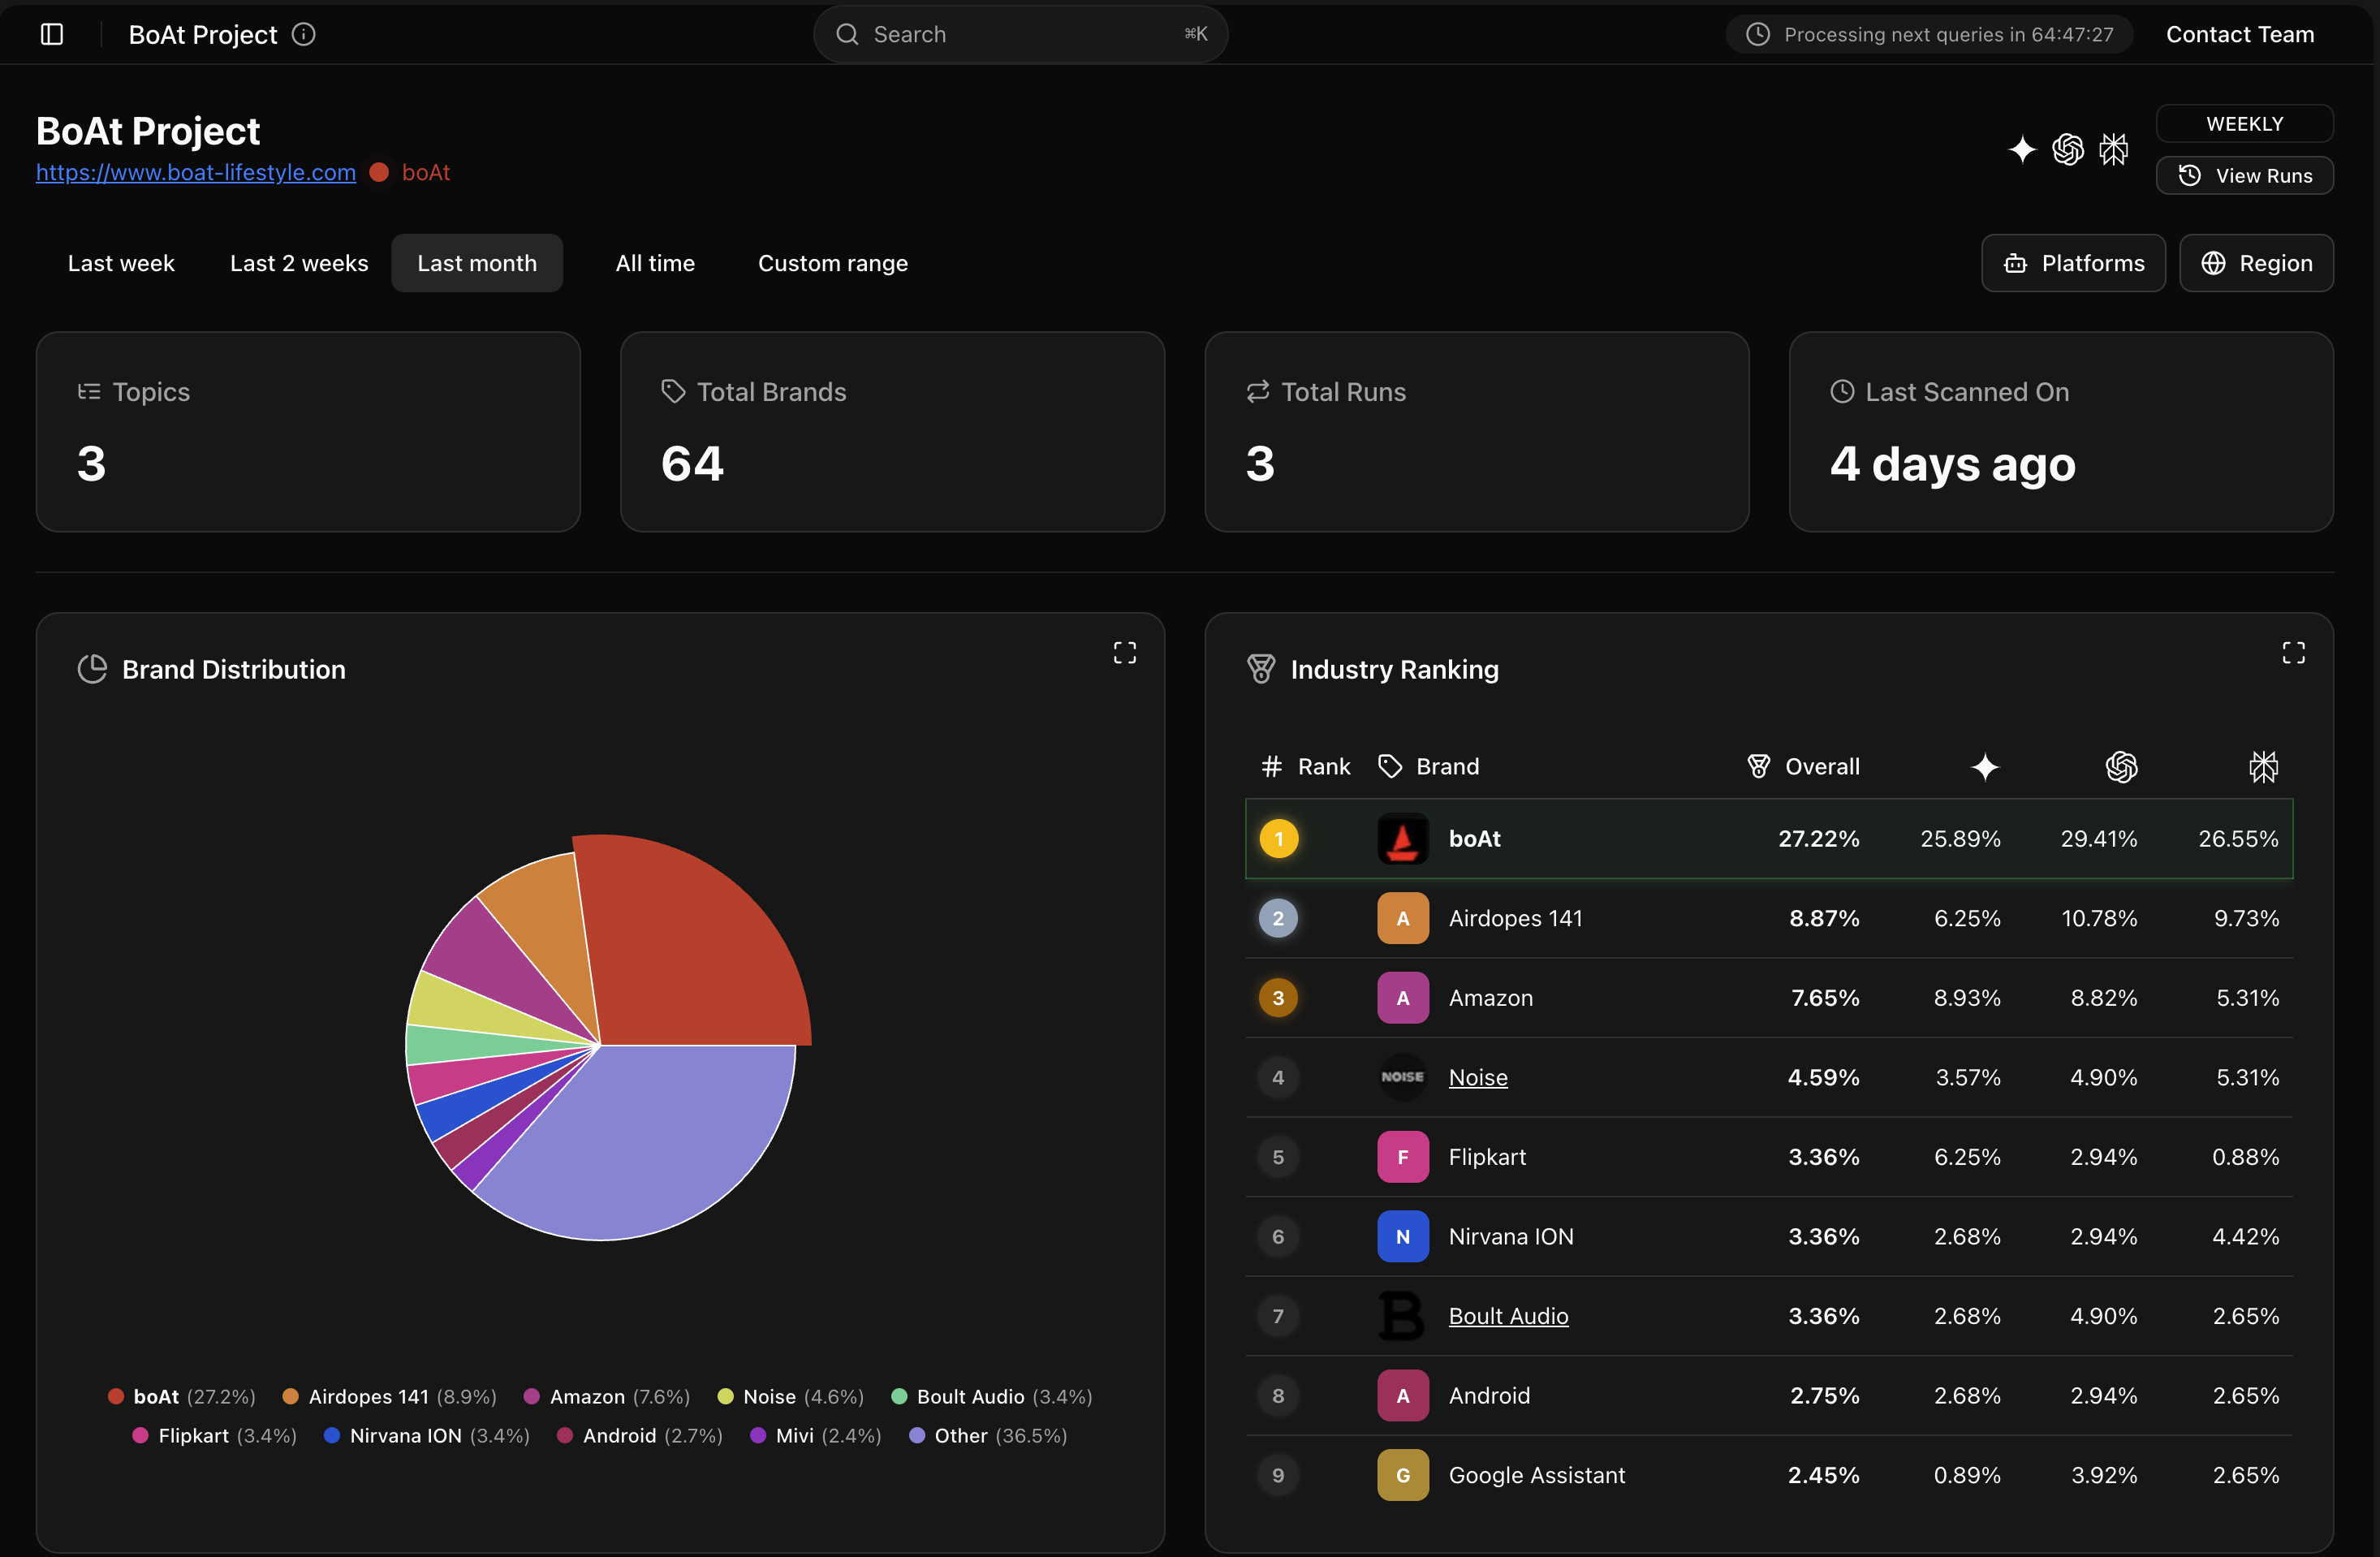
Task: Select the All time tab
Action: [x=655, y=263]
